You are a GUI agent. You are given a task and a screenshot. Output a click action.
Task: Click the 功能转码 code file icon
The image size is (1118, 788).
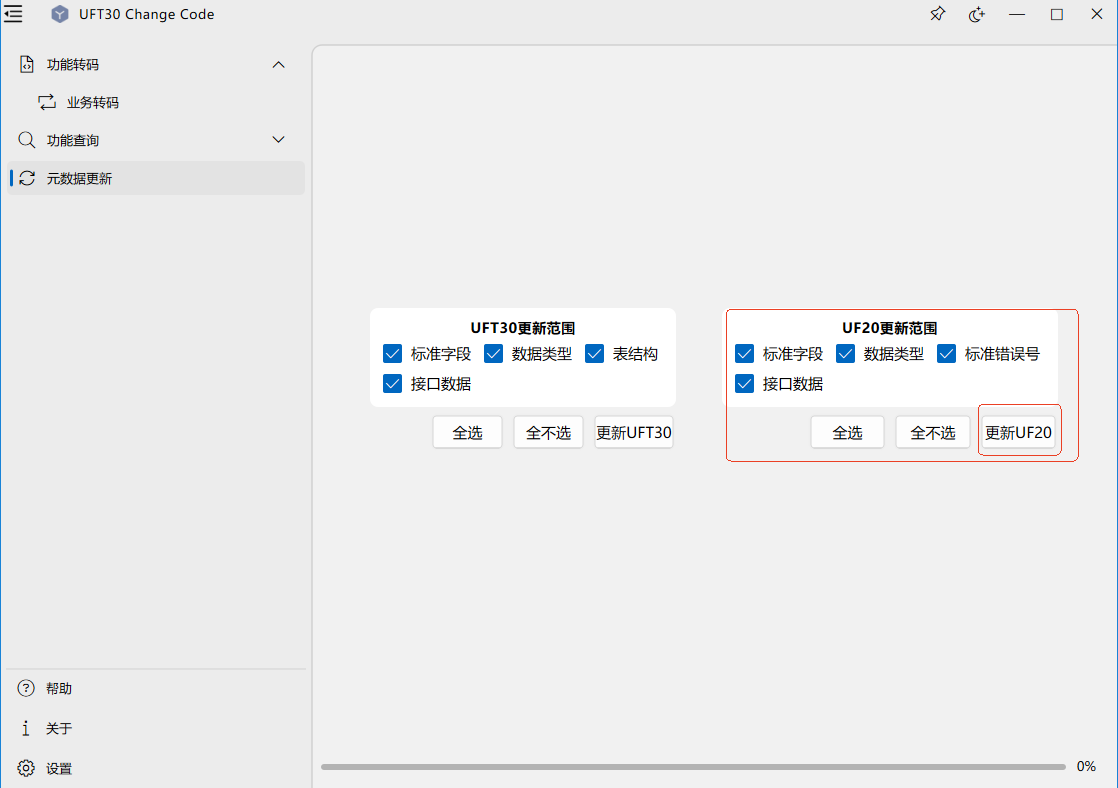[26, 64]
